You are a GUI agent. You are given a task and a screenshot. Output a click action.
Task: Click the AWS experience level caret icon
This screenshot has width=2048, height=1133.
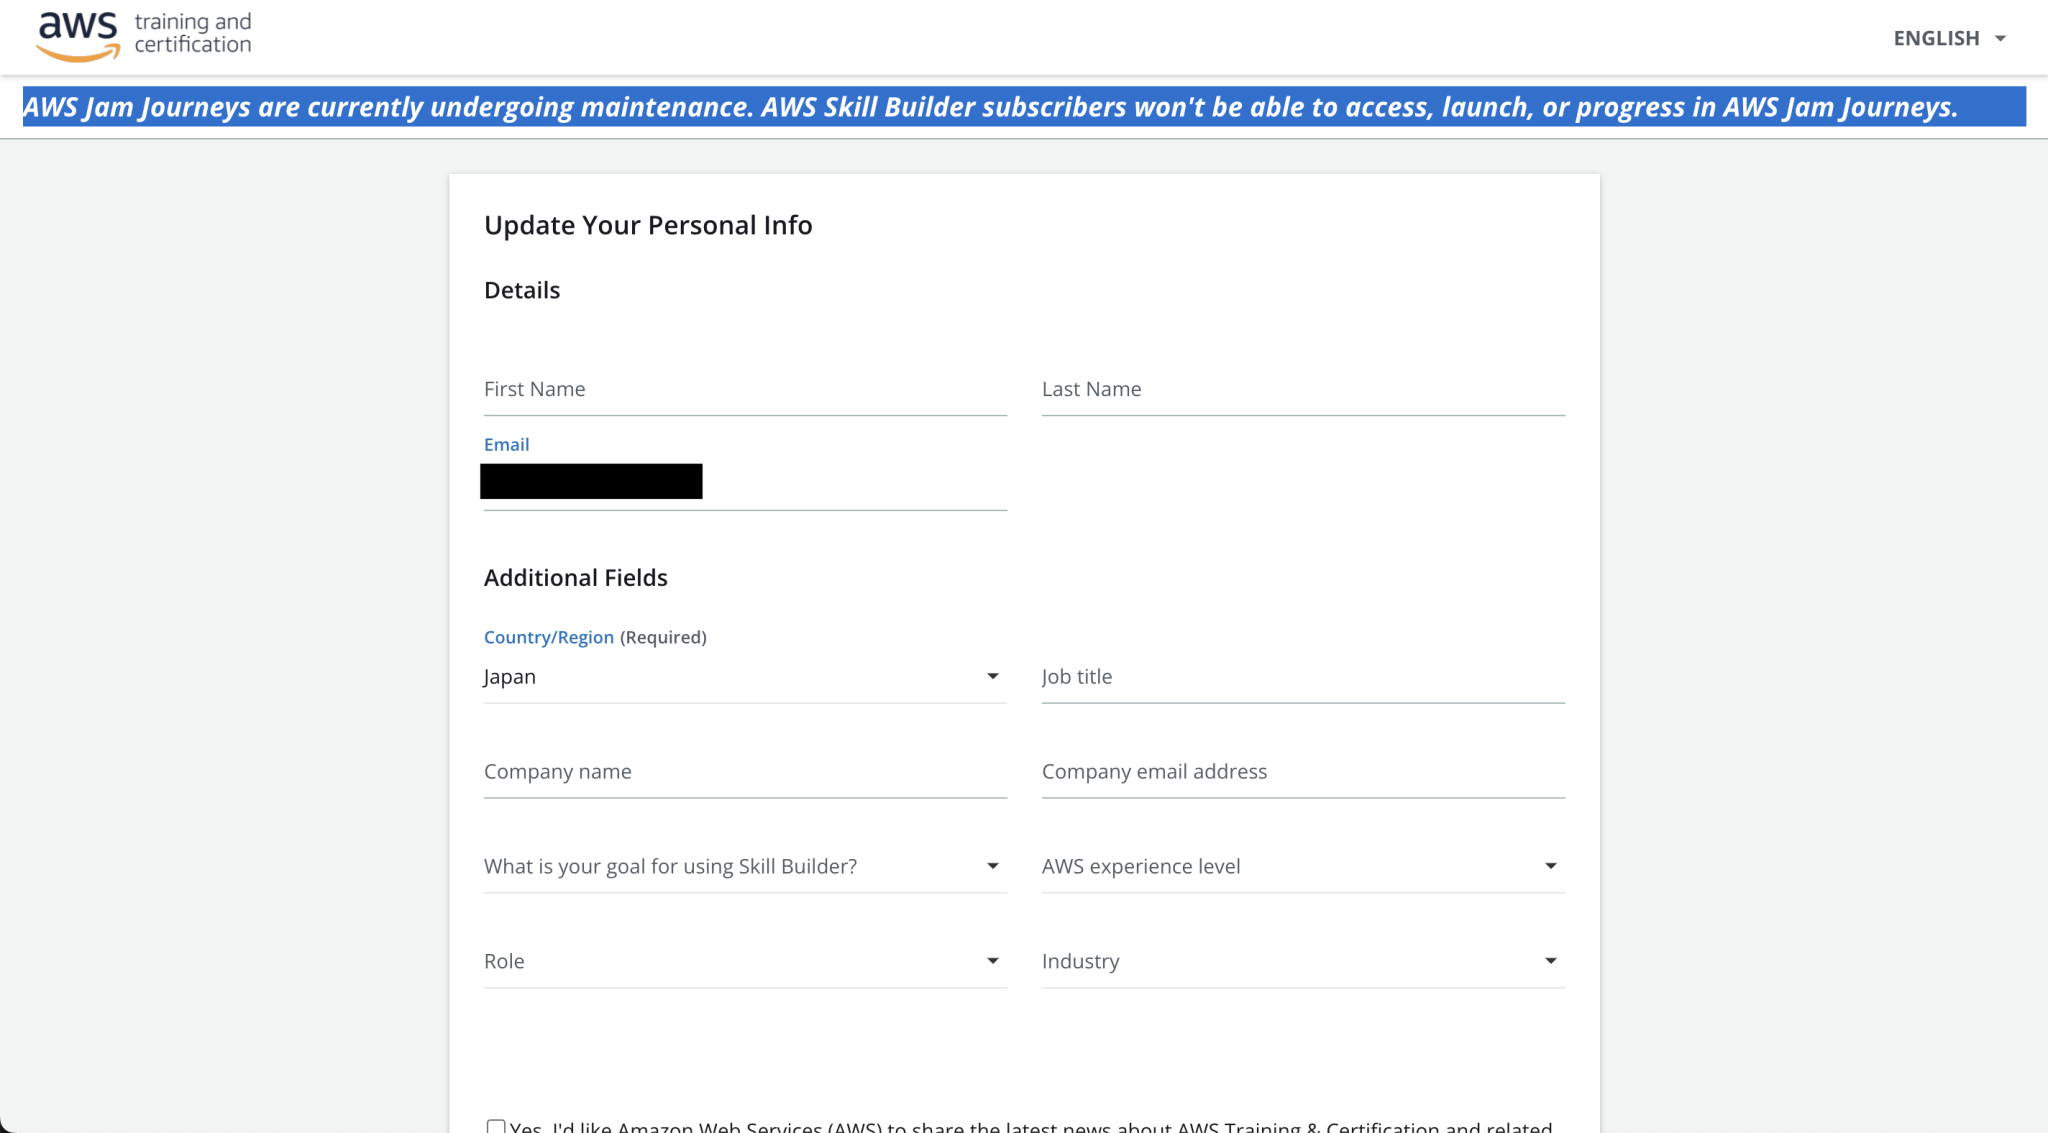[x=1551, y=866]
